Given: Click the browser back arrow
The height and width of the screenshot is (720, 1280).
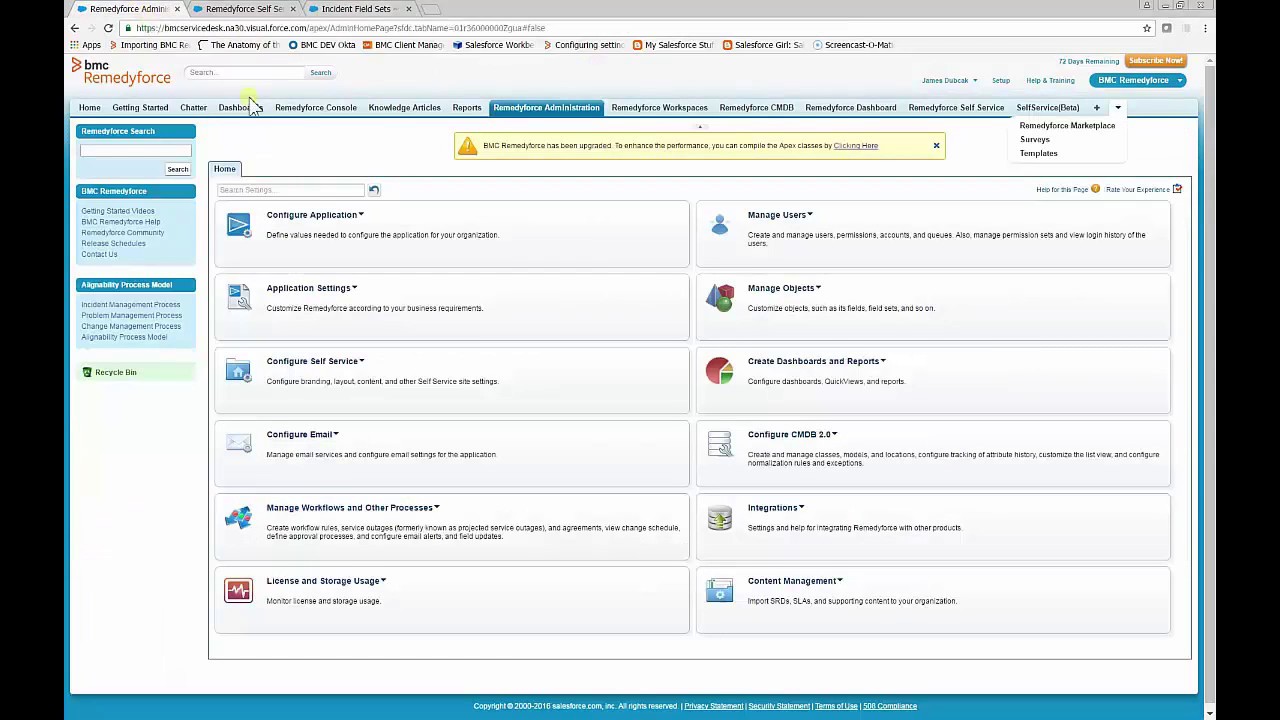Looking at the screenshot, I should click(75, 28).
